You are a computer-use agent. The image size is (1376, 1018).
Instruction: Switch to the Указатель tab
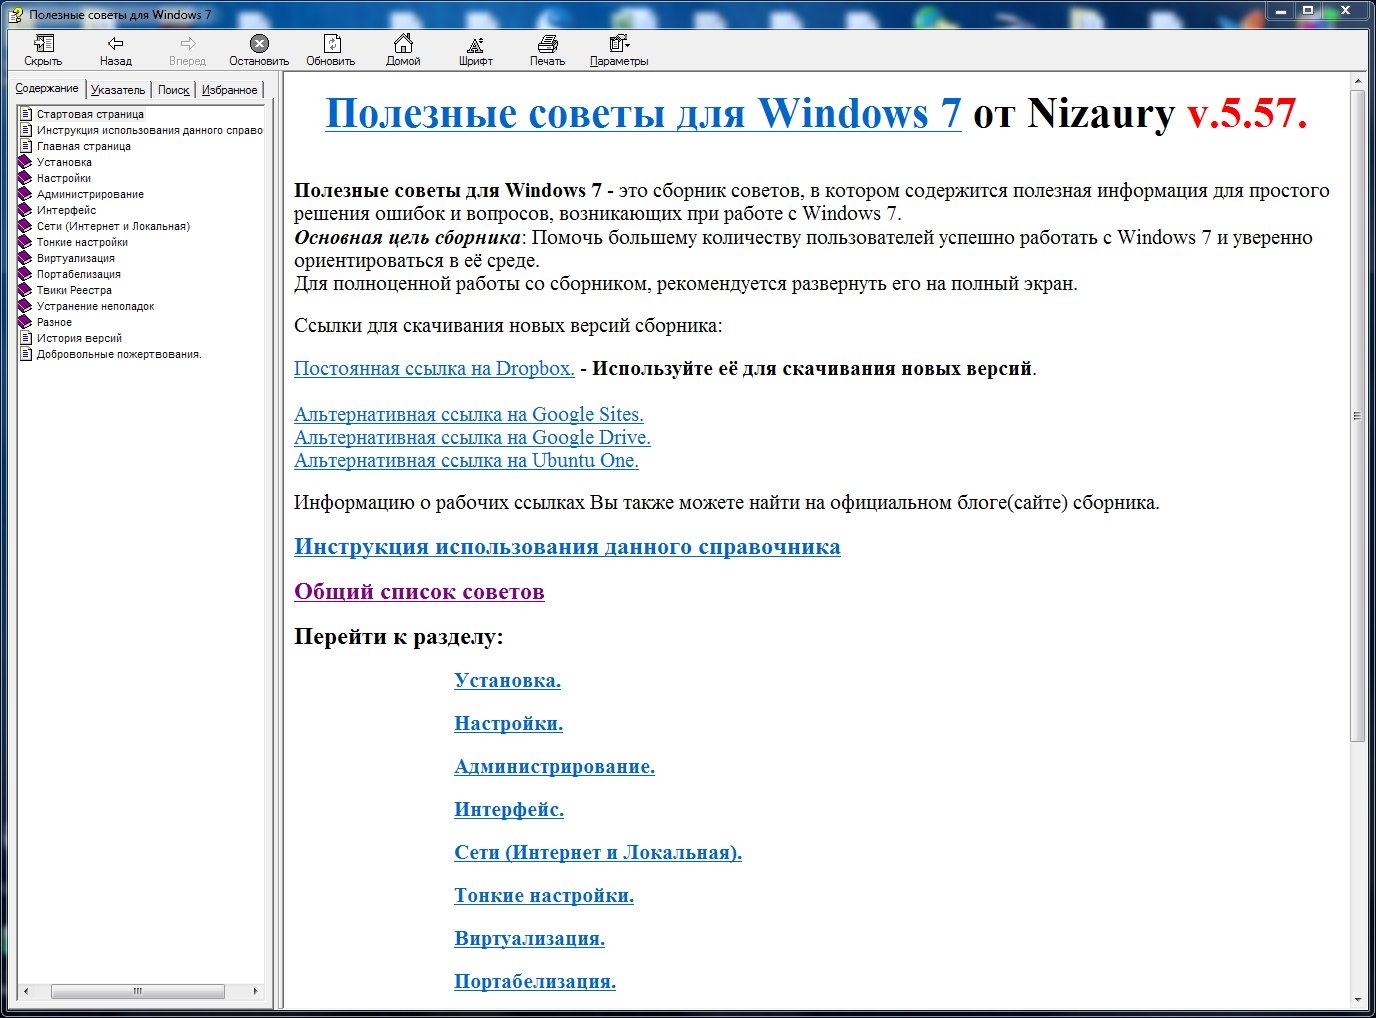[x=118, y=90]
